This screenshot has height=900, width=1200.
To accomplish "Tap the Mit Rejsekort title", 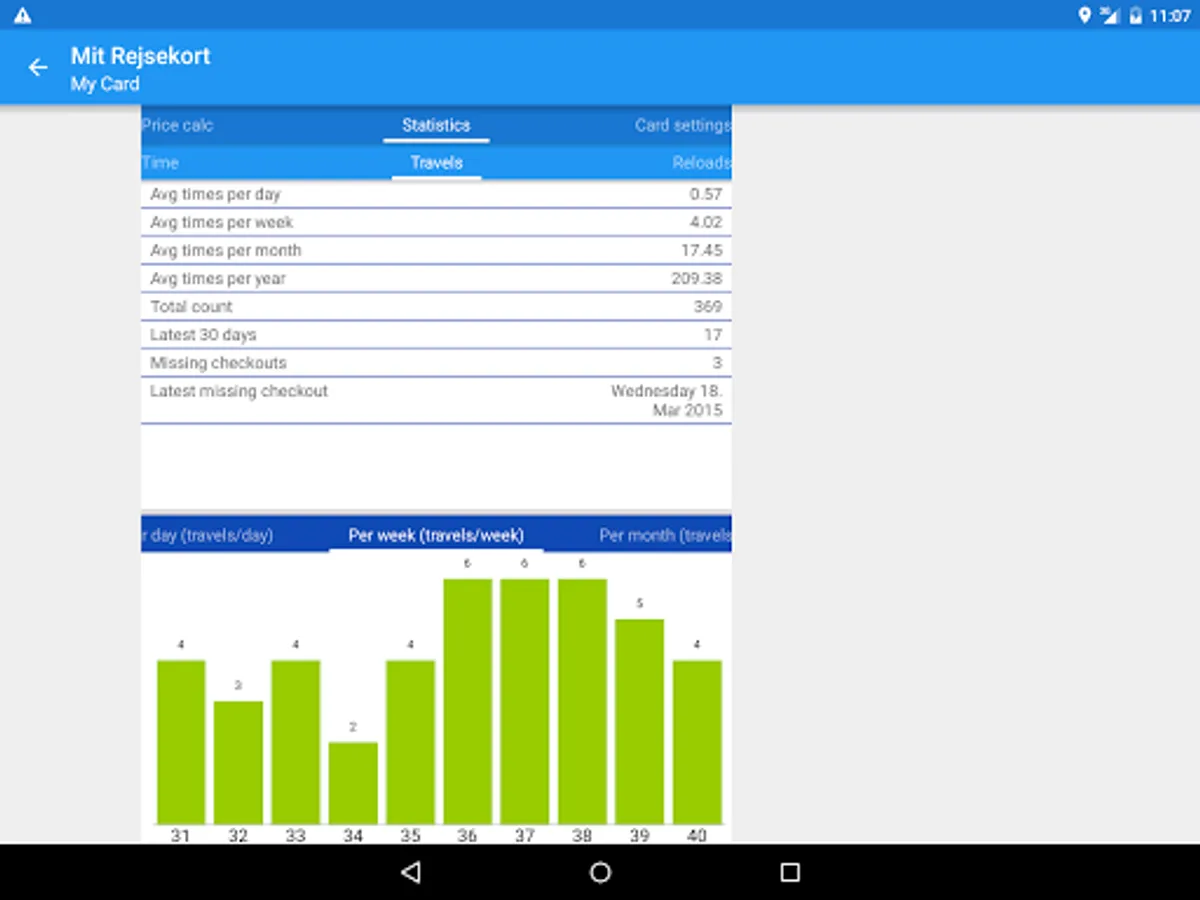I will [141, 56].
